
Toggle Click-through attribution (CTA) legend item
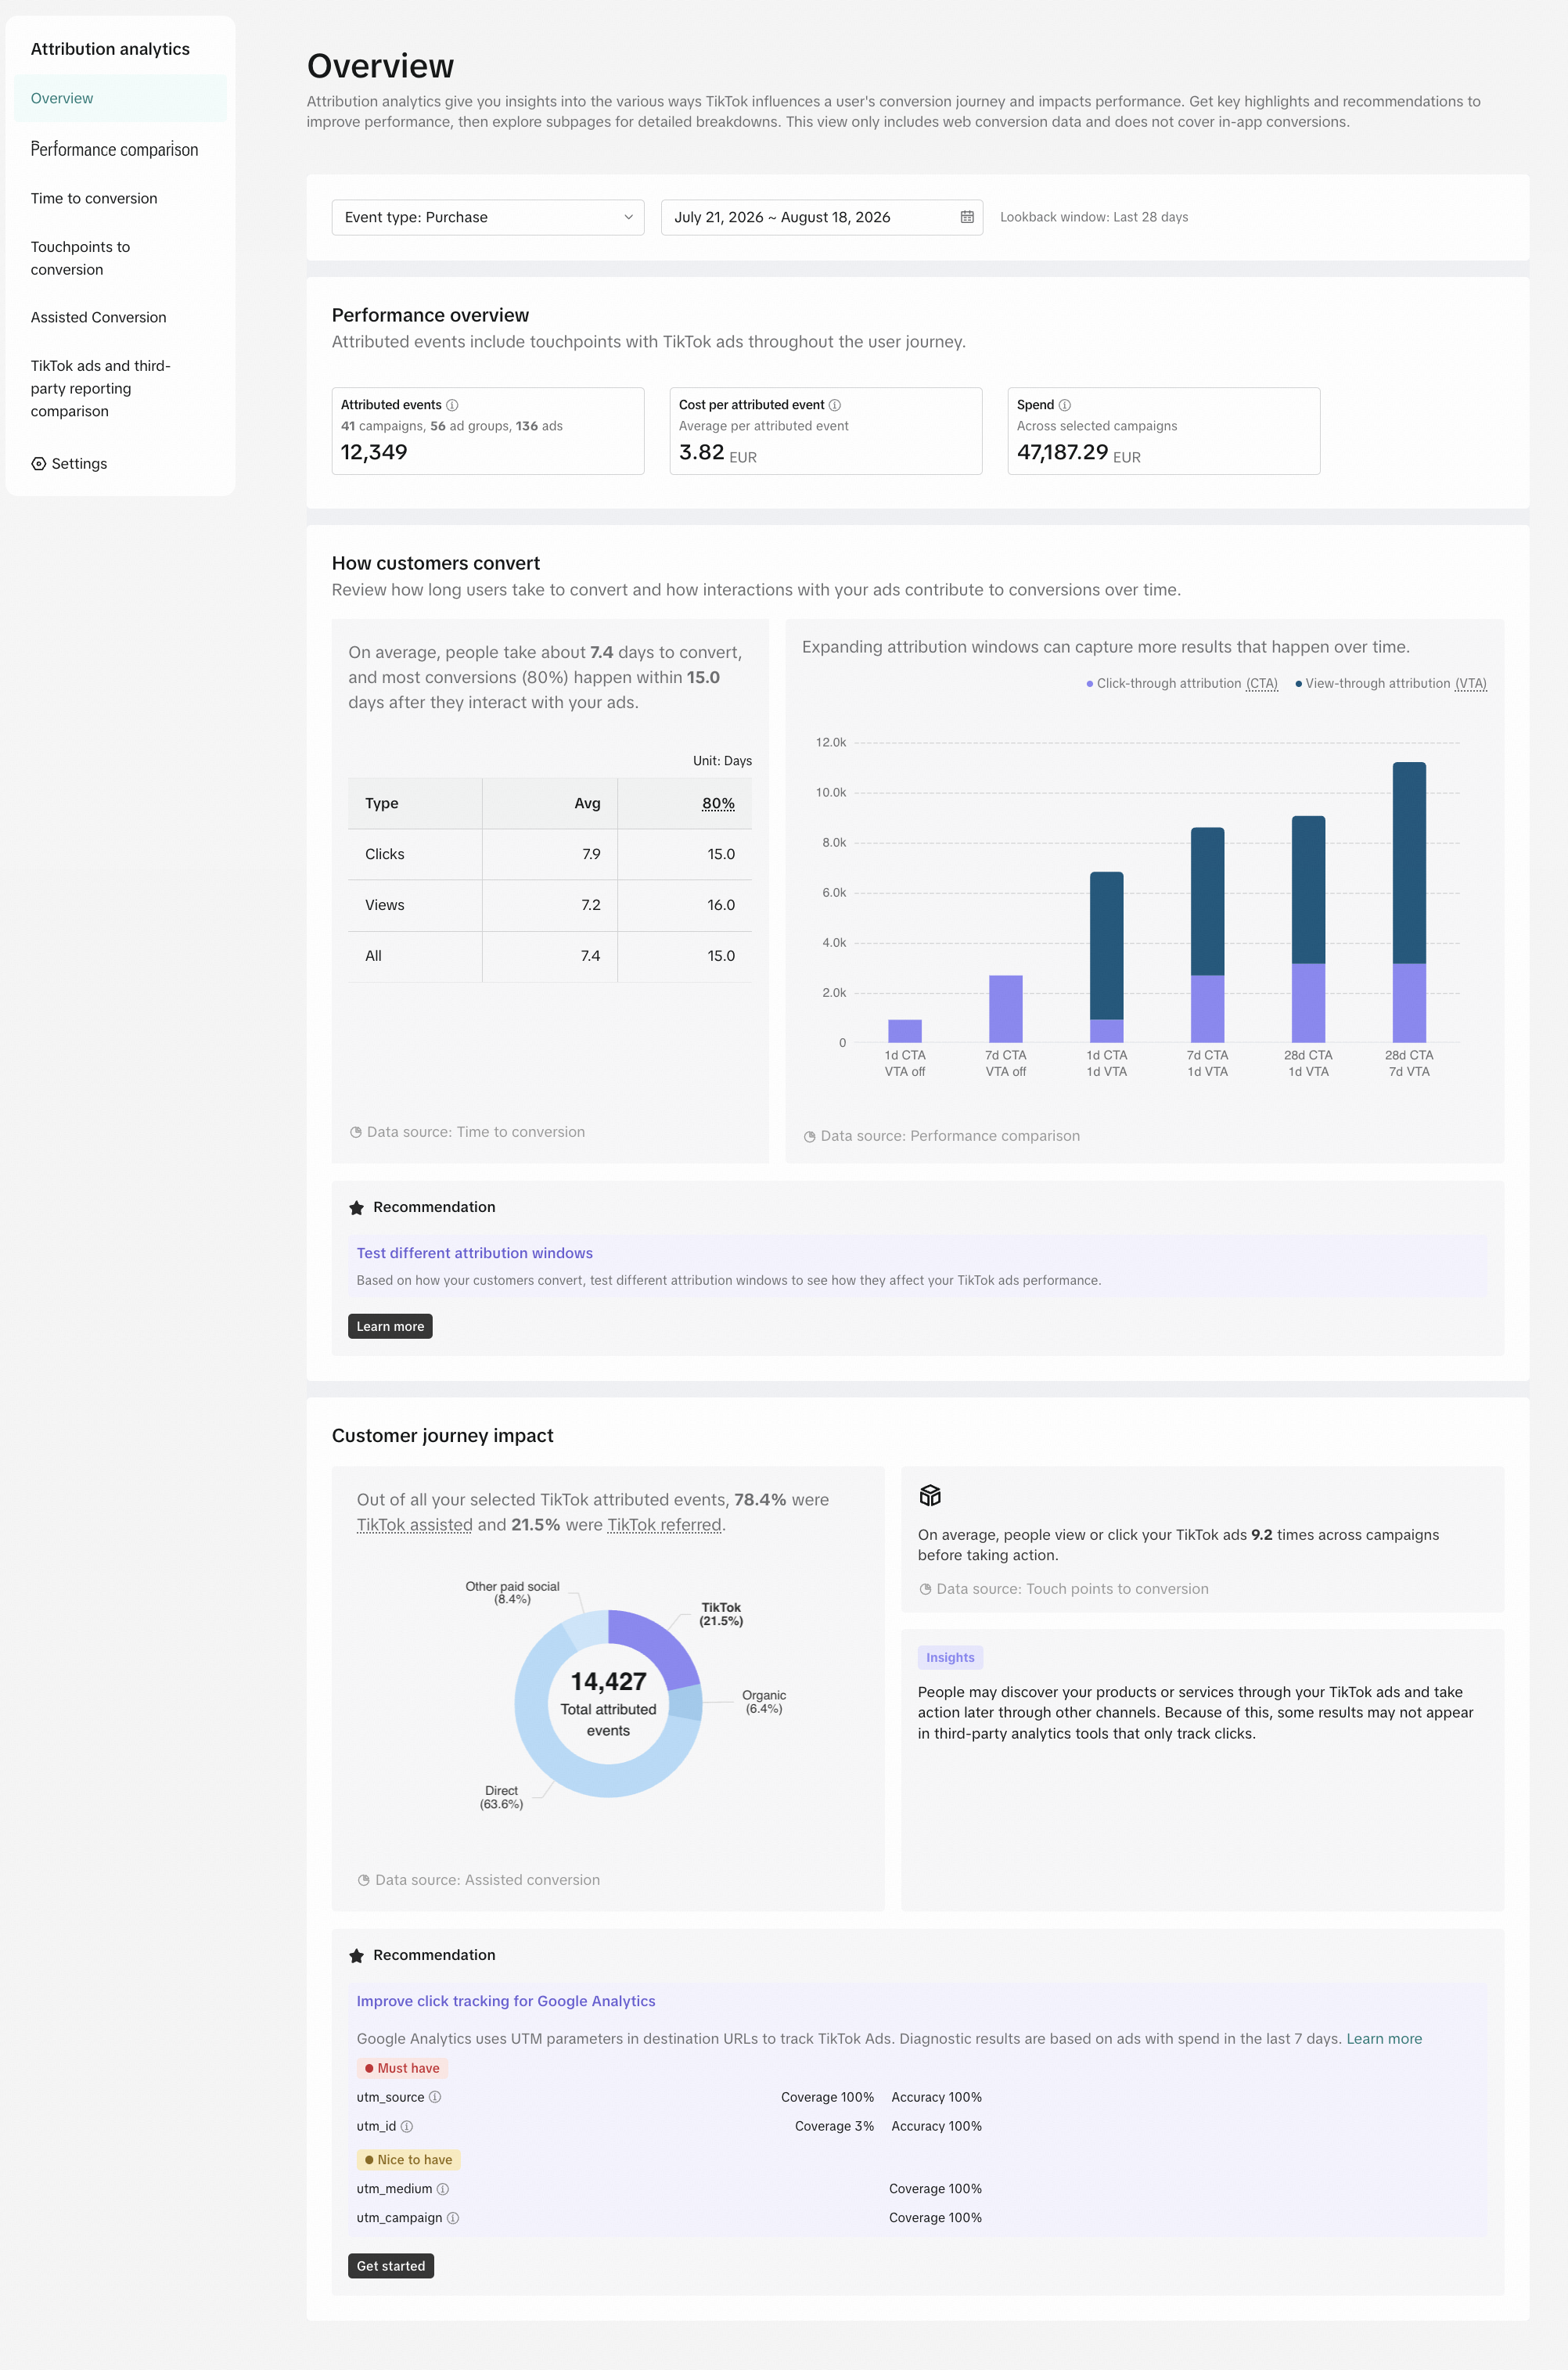click(x=1182, y=683)
